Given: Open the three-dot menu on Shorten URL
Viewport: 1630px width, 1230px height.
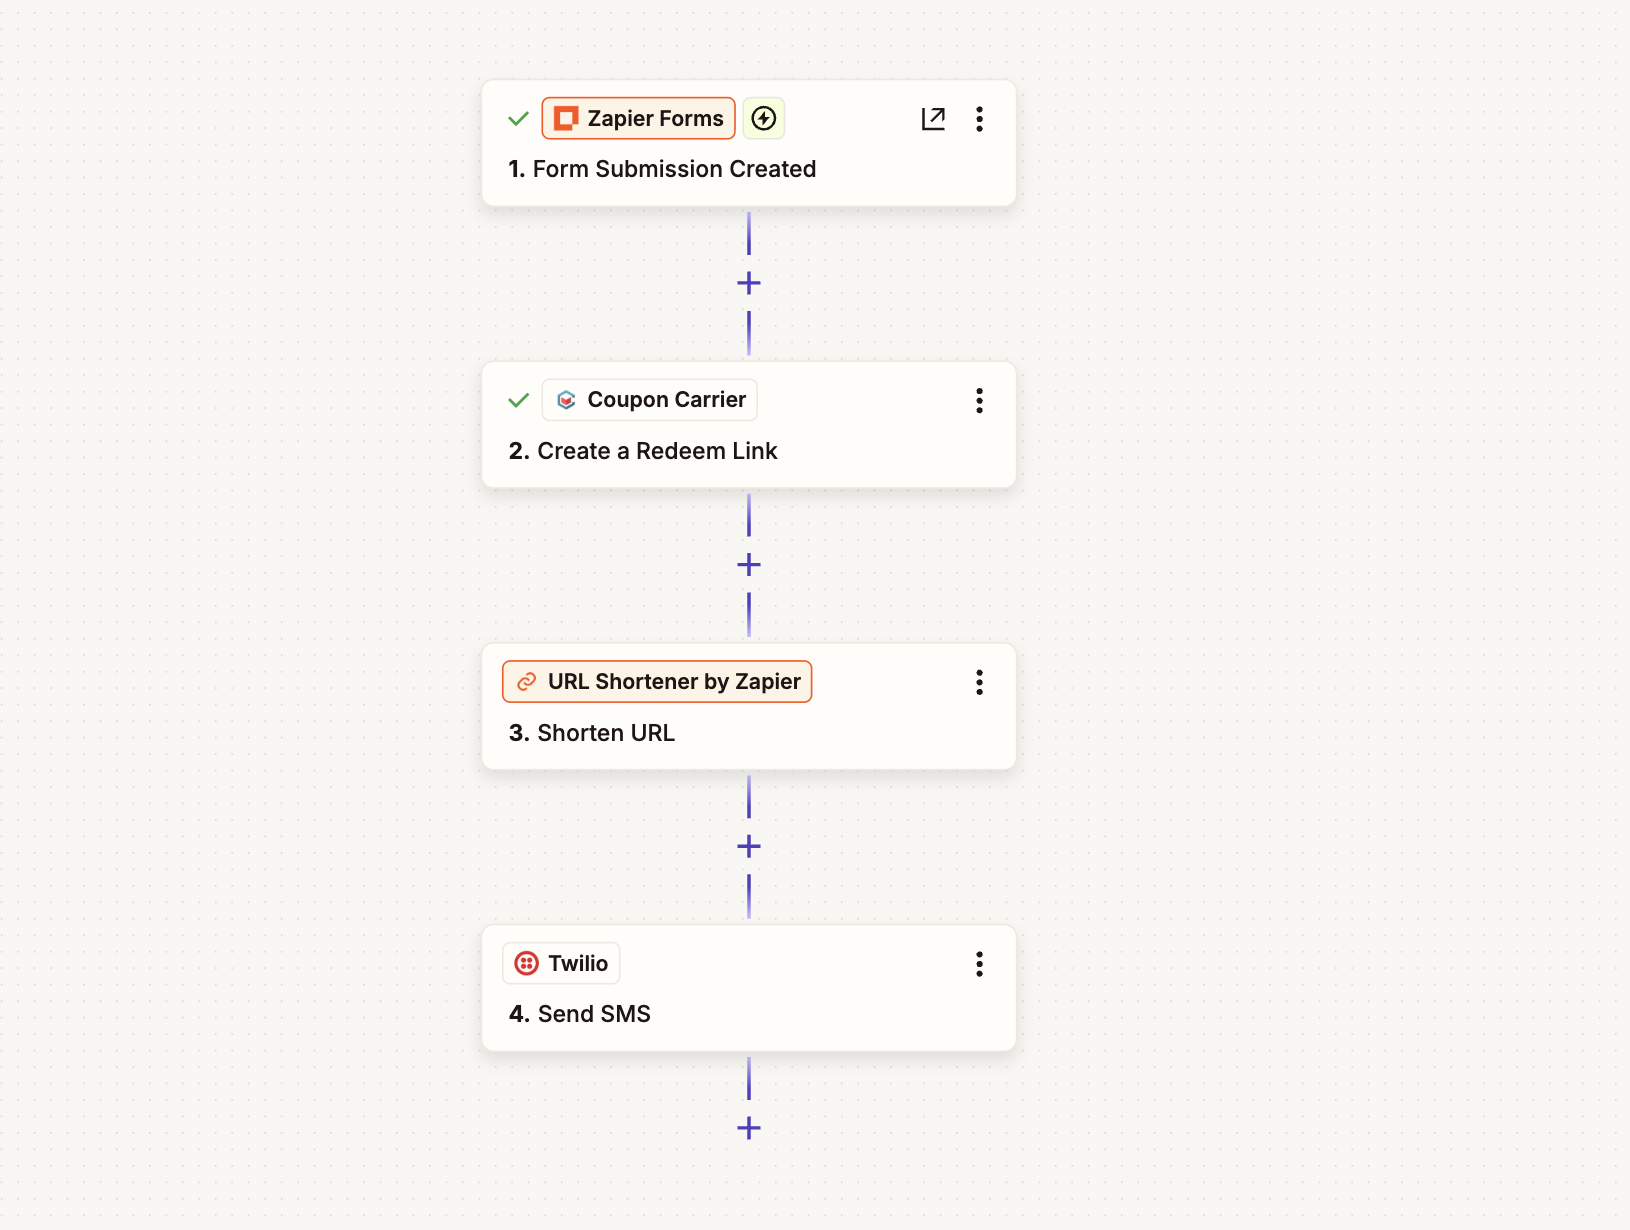Looking at the screenshot, I should 979,681.
